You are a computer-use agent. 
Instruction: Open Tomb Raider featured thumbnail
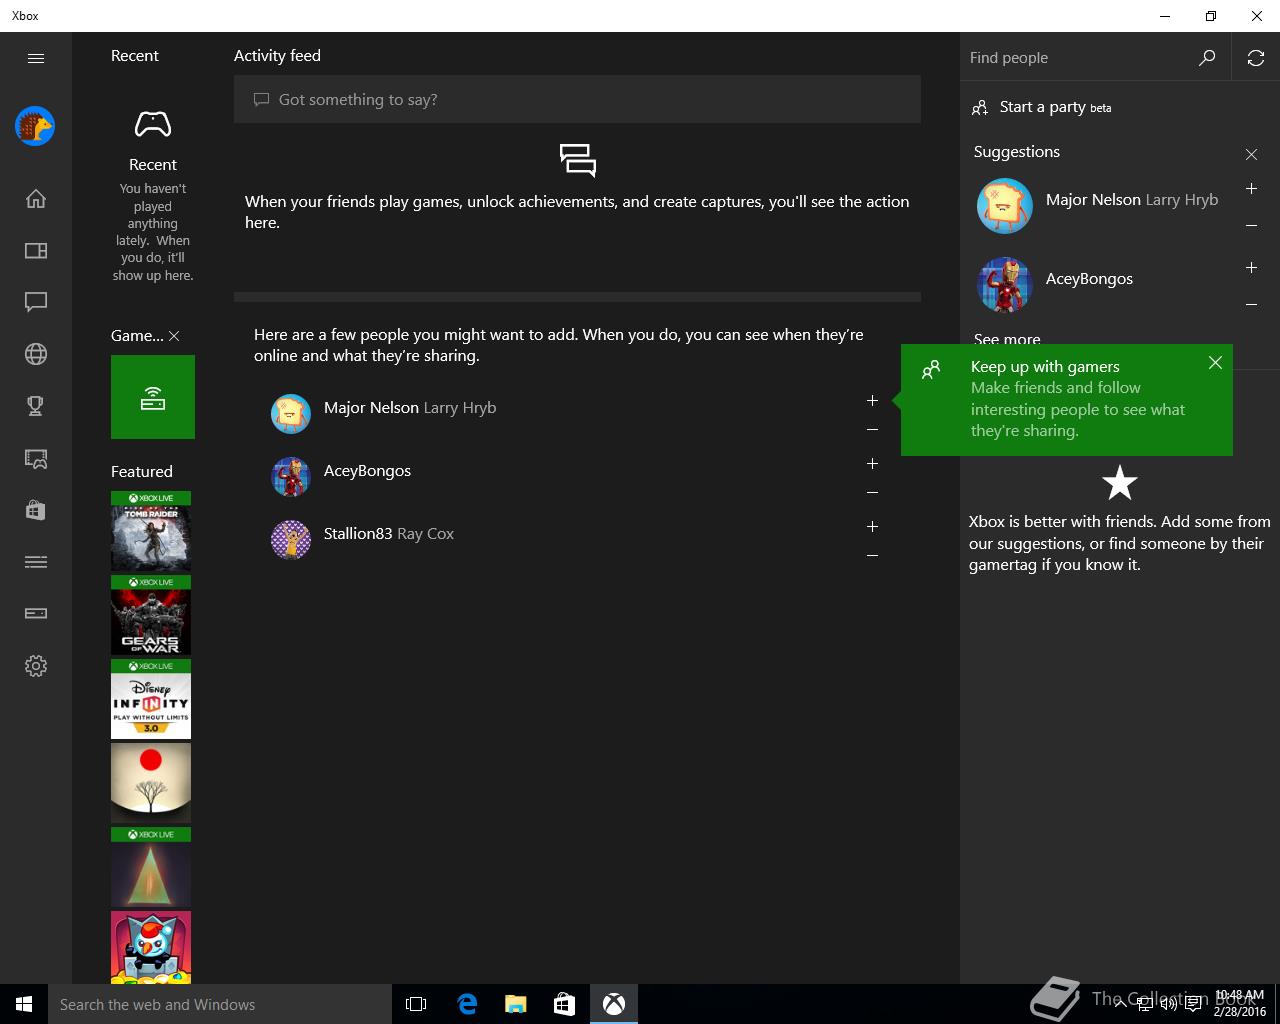click(x=151, y=531)
